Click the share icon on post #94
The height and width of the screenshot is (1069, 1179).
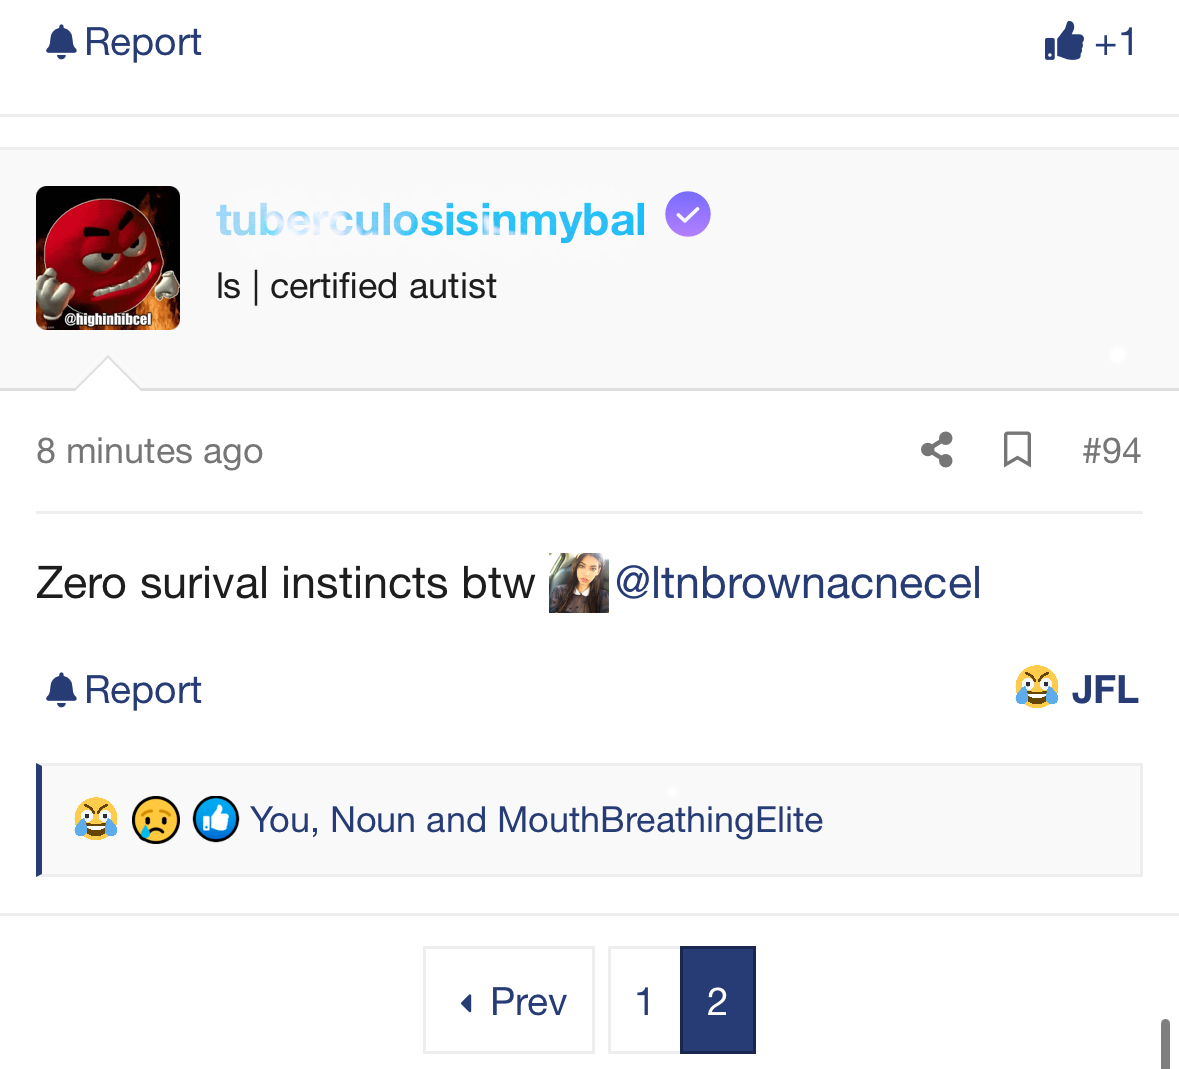pyautogui.click(x=937, y=450)
